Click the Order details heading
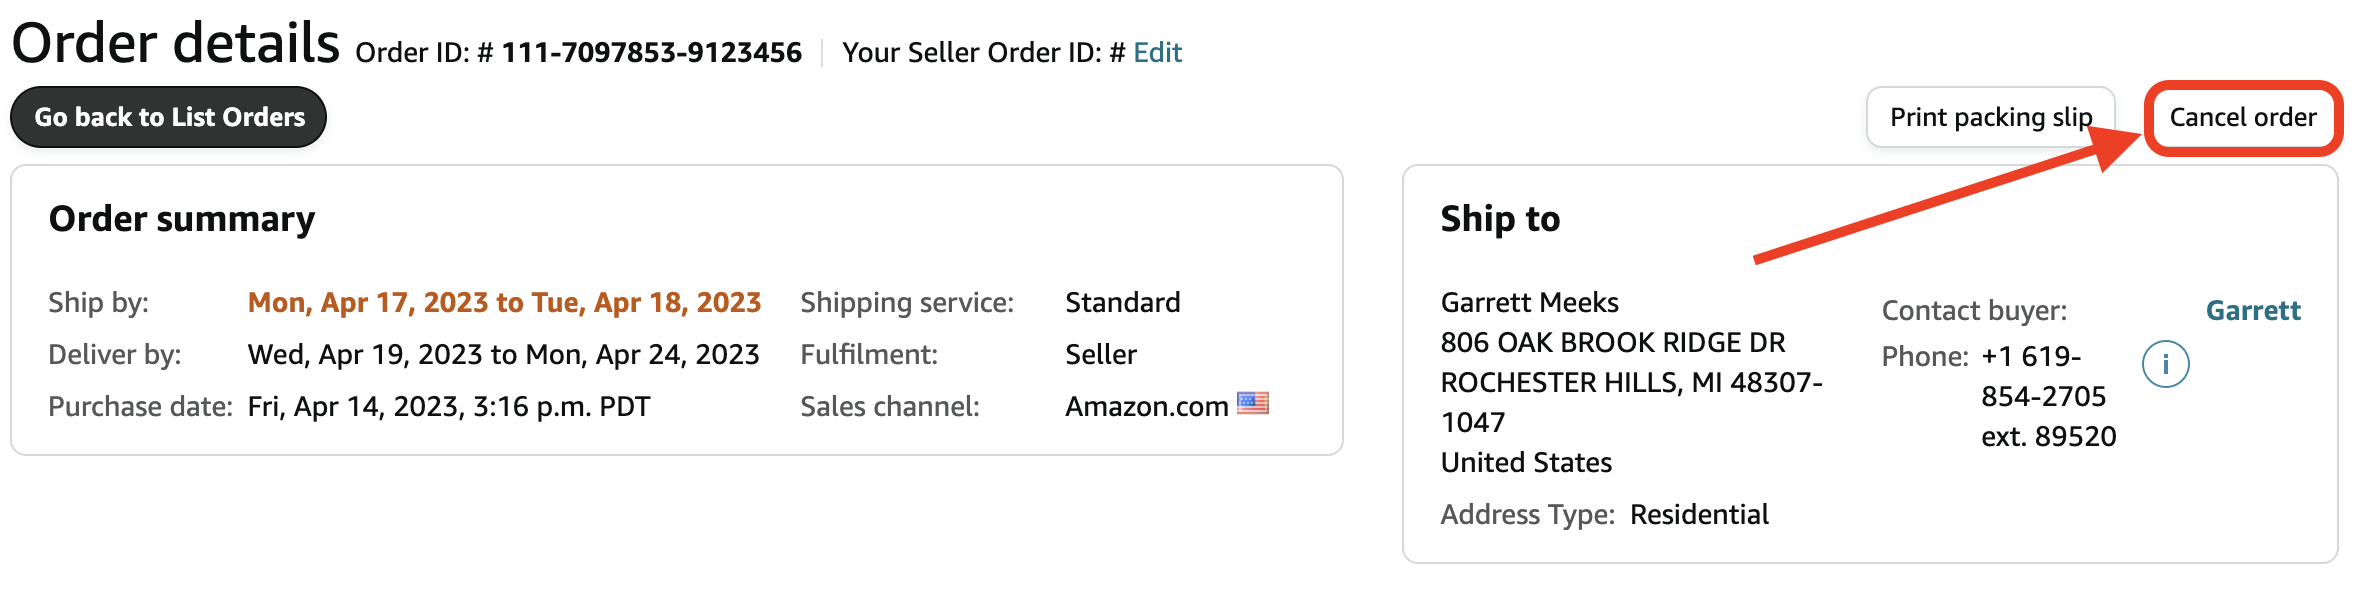The width and height of the screenshot is (2374, 598). click(x=176, y=43)
